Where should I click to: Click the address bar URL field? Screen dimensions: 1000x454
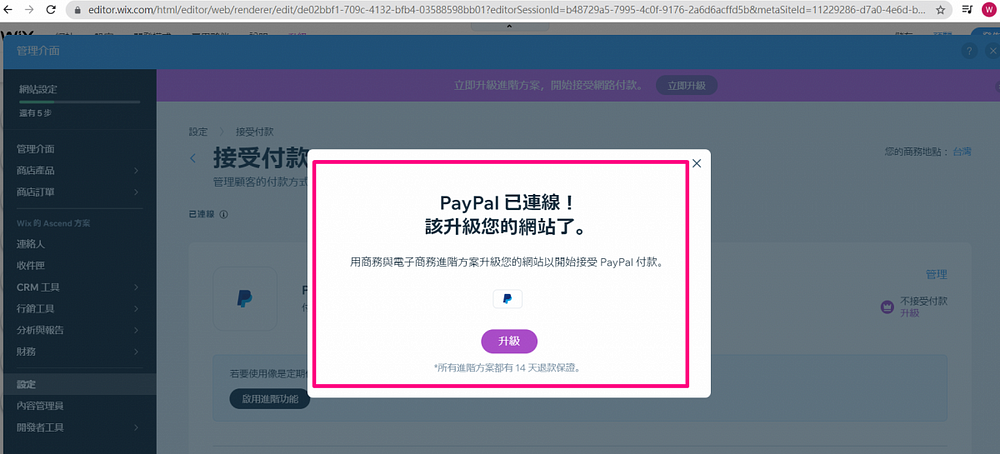tap(508, 10)
